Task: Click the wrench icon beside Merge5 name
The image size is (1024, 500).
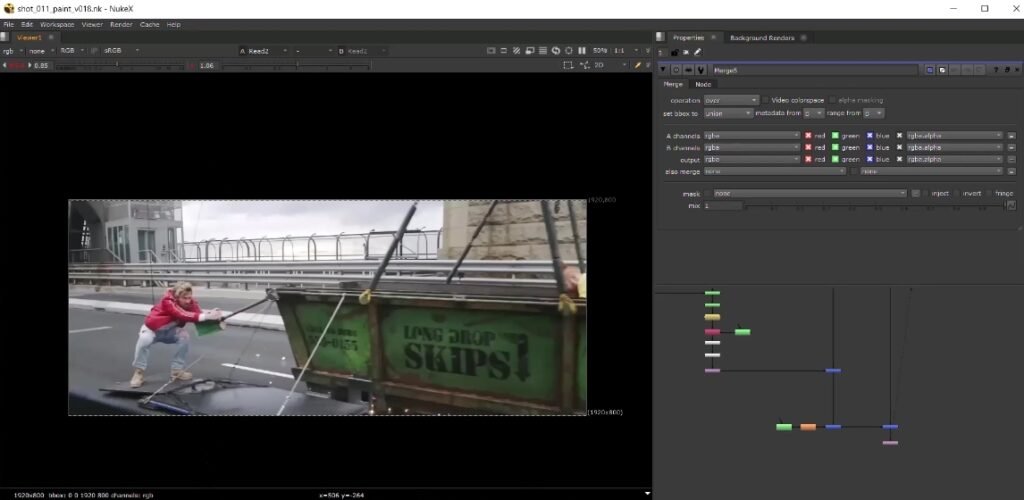Action: [x=701, y=69]
